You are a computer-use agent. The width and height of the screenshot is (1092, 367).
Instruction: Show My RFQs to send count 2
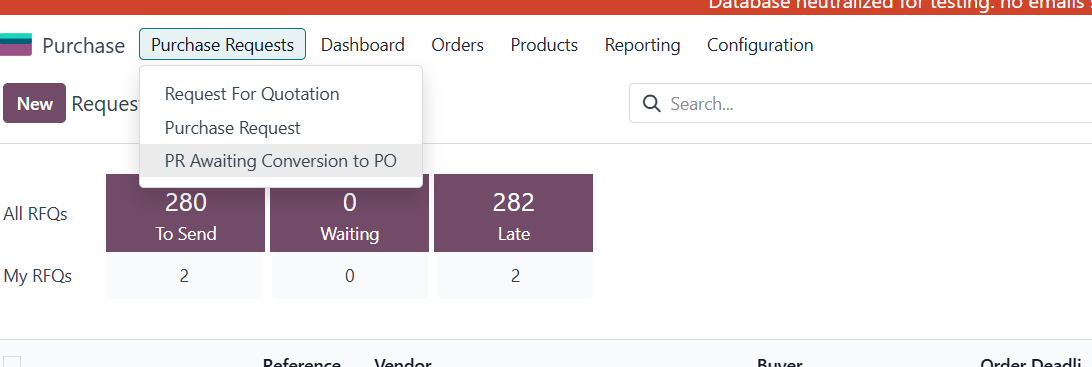pyautogui.click(x=185, y=276)
